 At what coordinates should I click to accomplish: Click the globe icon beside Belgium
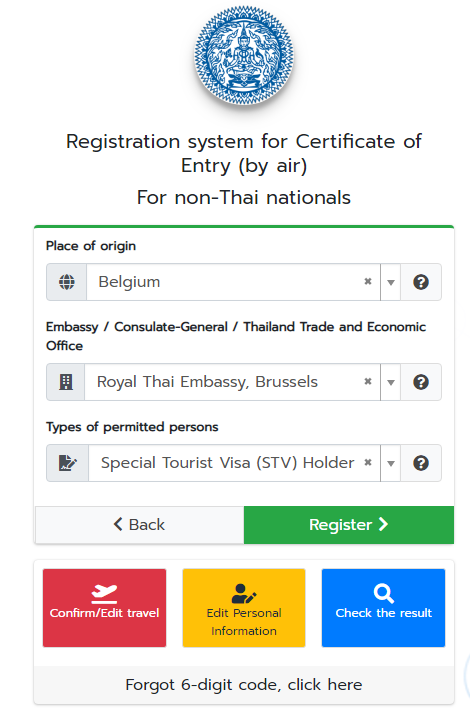point(67,282)
